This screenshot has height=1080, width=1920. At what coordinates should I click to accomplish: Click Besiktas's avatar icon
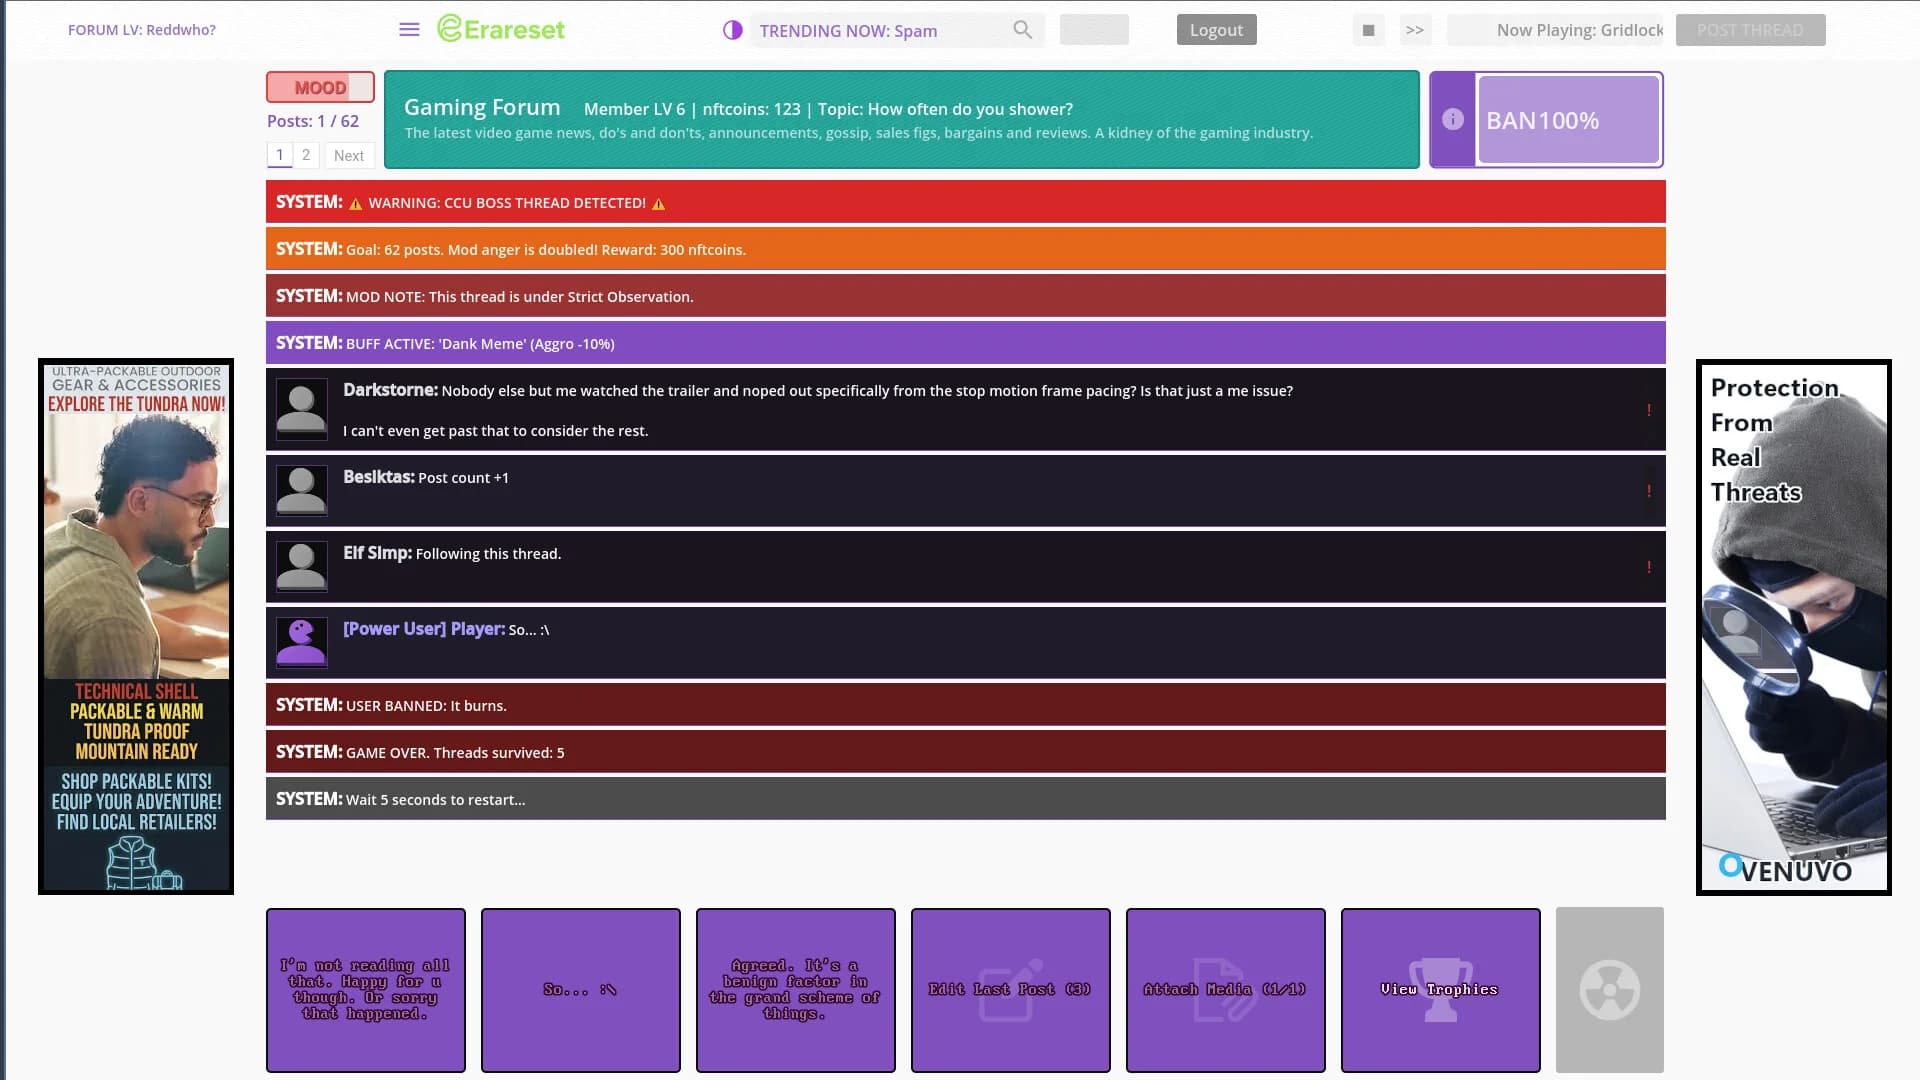tap(301, 490)
